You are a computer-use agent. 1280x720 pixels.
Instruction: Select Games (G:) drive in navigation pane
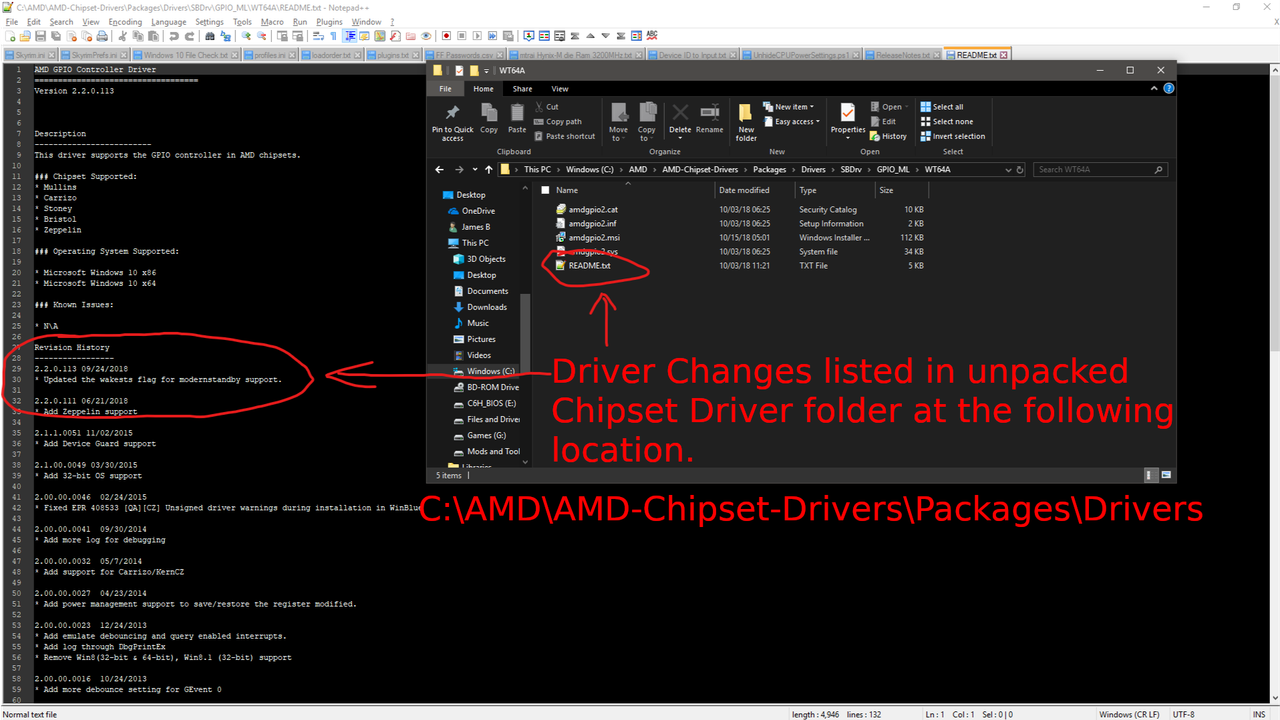486,435
